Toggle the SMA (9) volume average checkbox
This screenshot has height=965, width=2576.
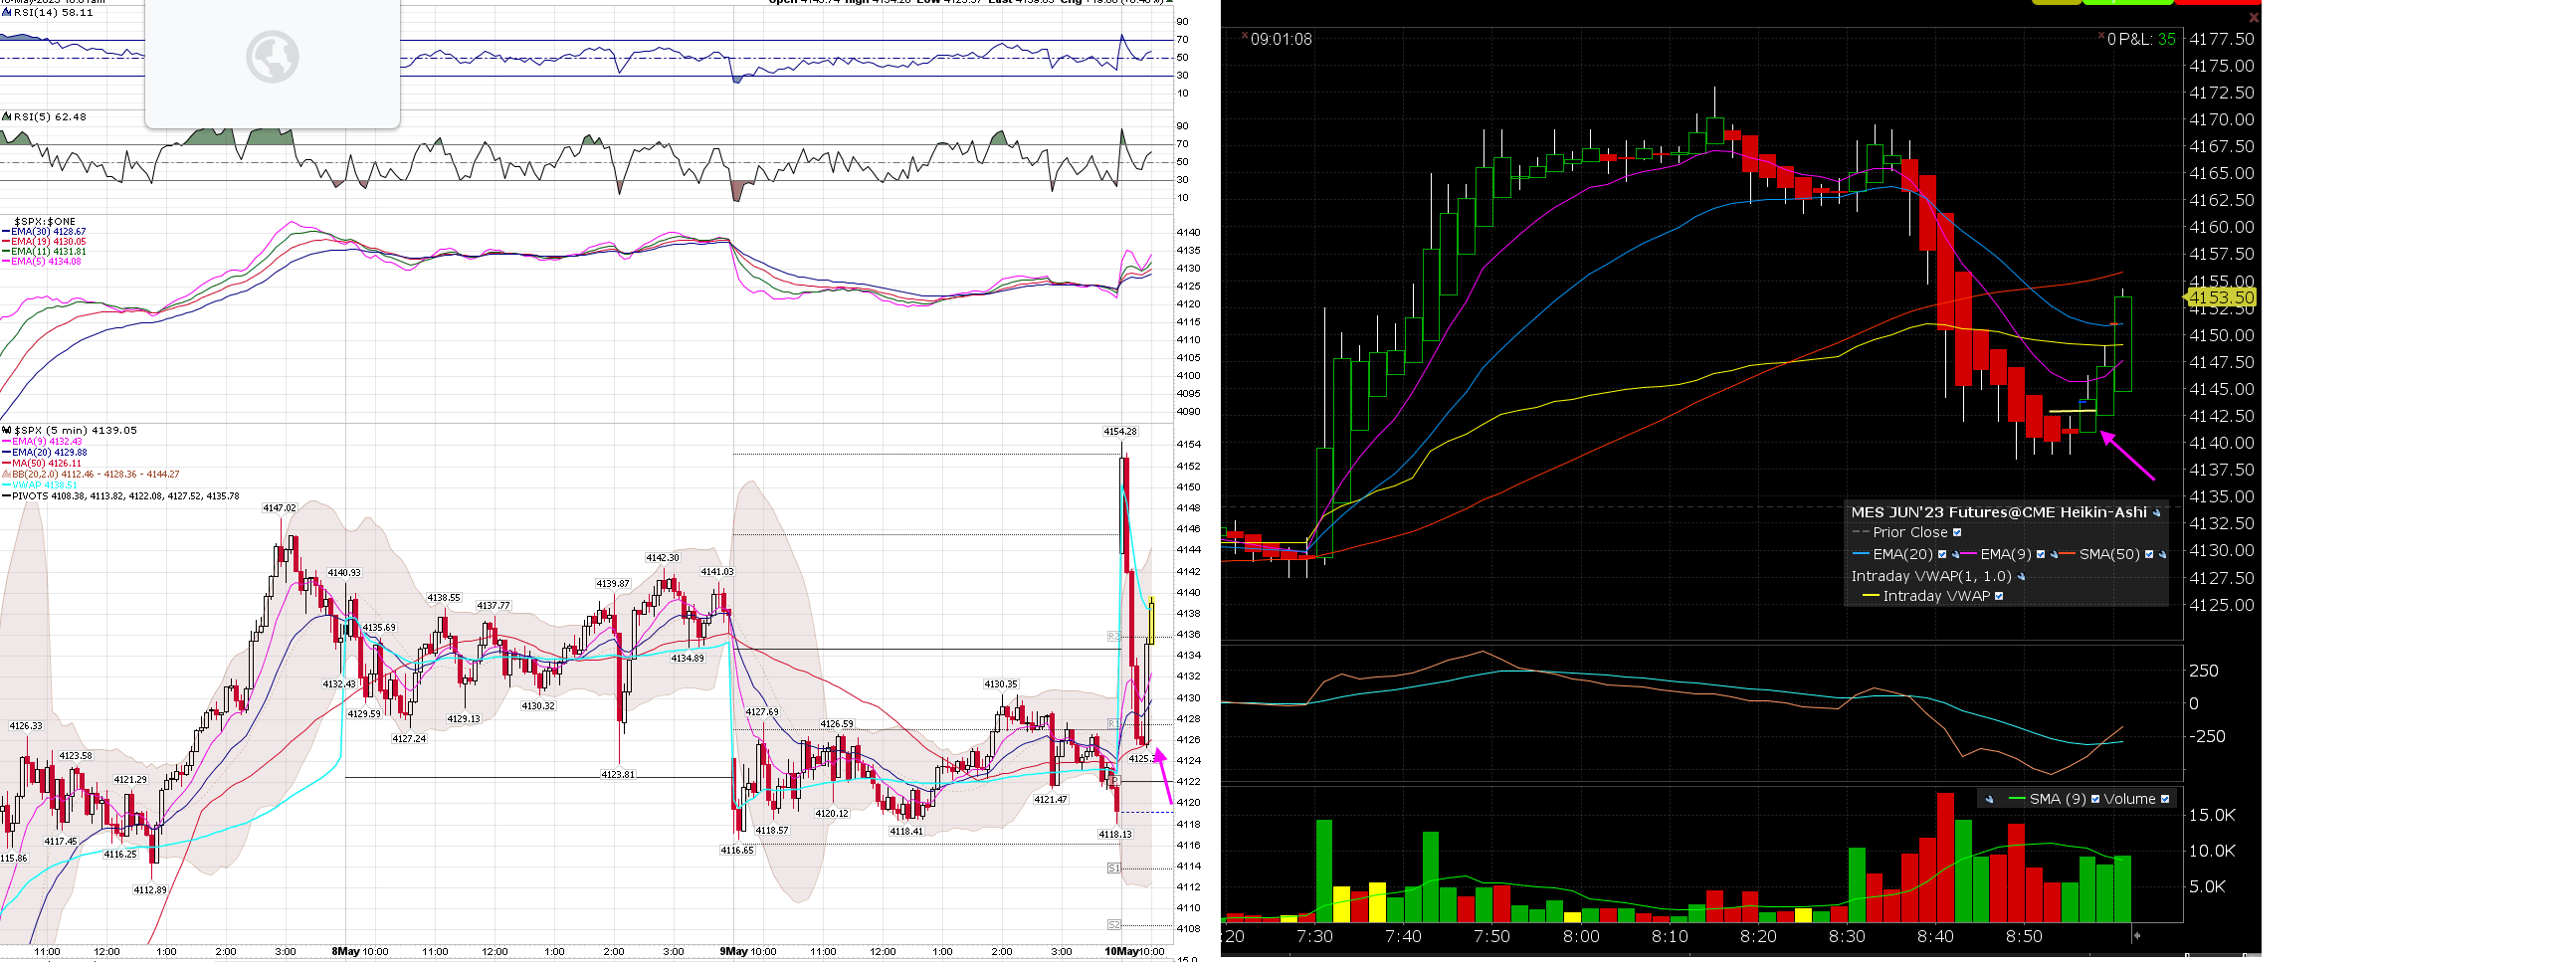[x=2095, y=799]
